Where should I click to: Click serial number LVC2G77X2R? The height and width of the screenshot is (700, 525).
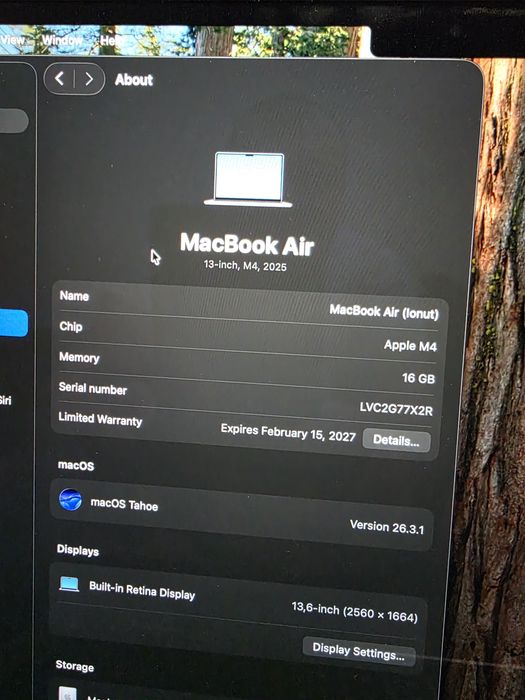pos(396,408)
